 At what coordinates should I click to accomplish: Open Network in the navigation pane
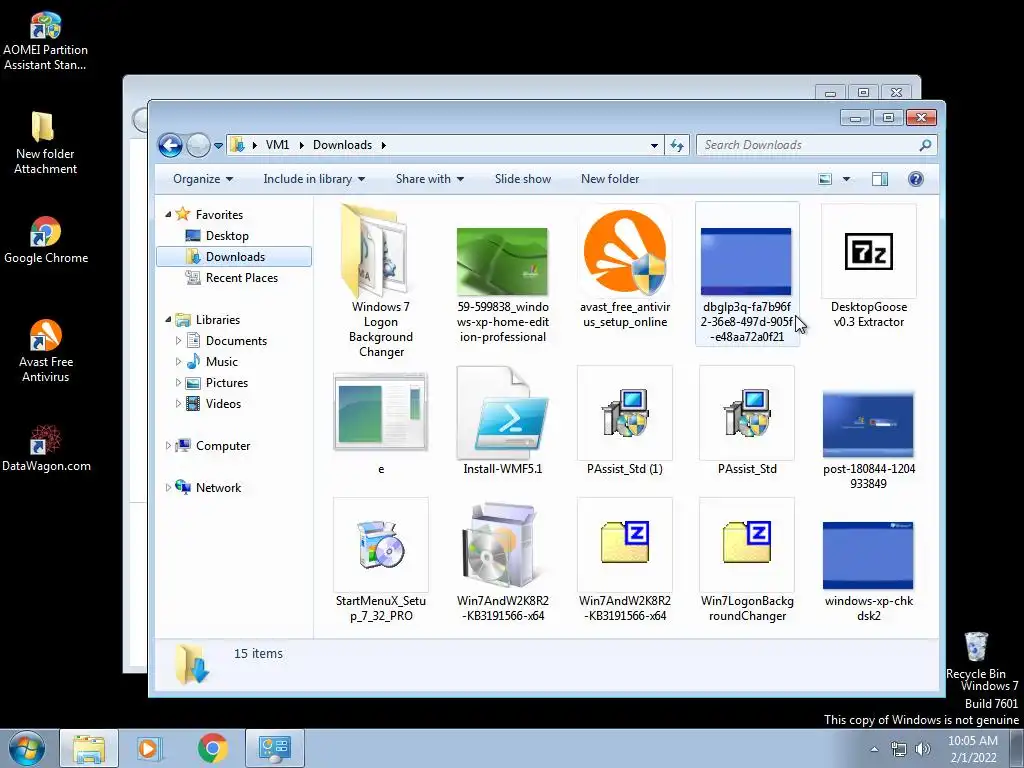click(217, 487)
